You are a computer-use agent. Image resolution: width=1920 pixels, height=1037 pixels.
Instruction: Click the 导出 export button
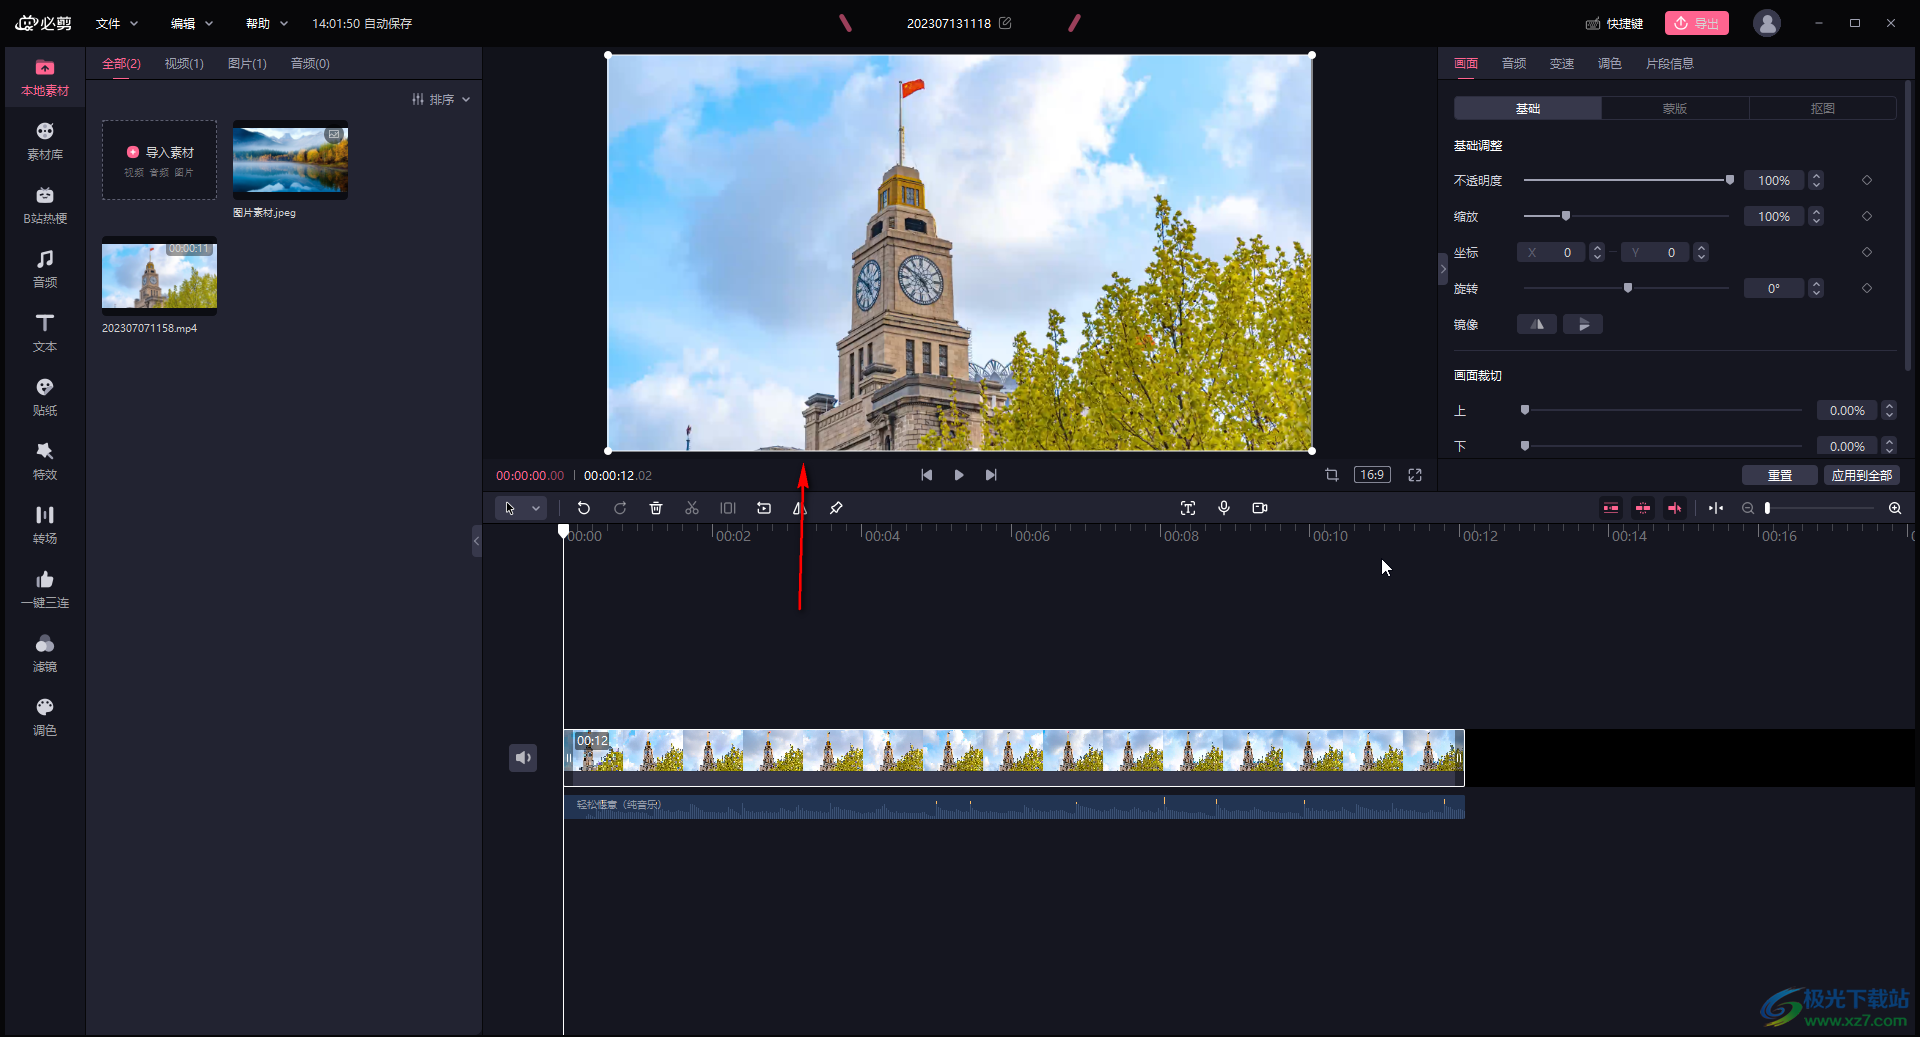1697,23
